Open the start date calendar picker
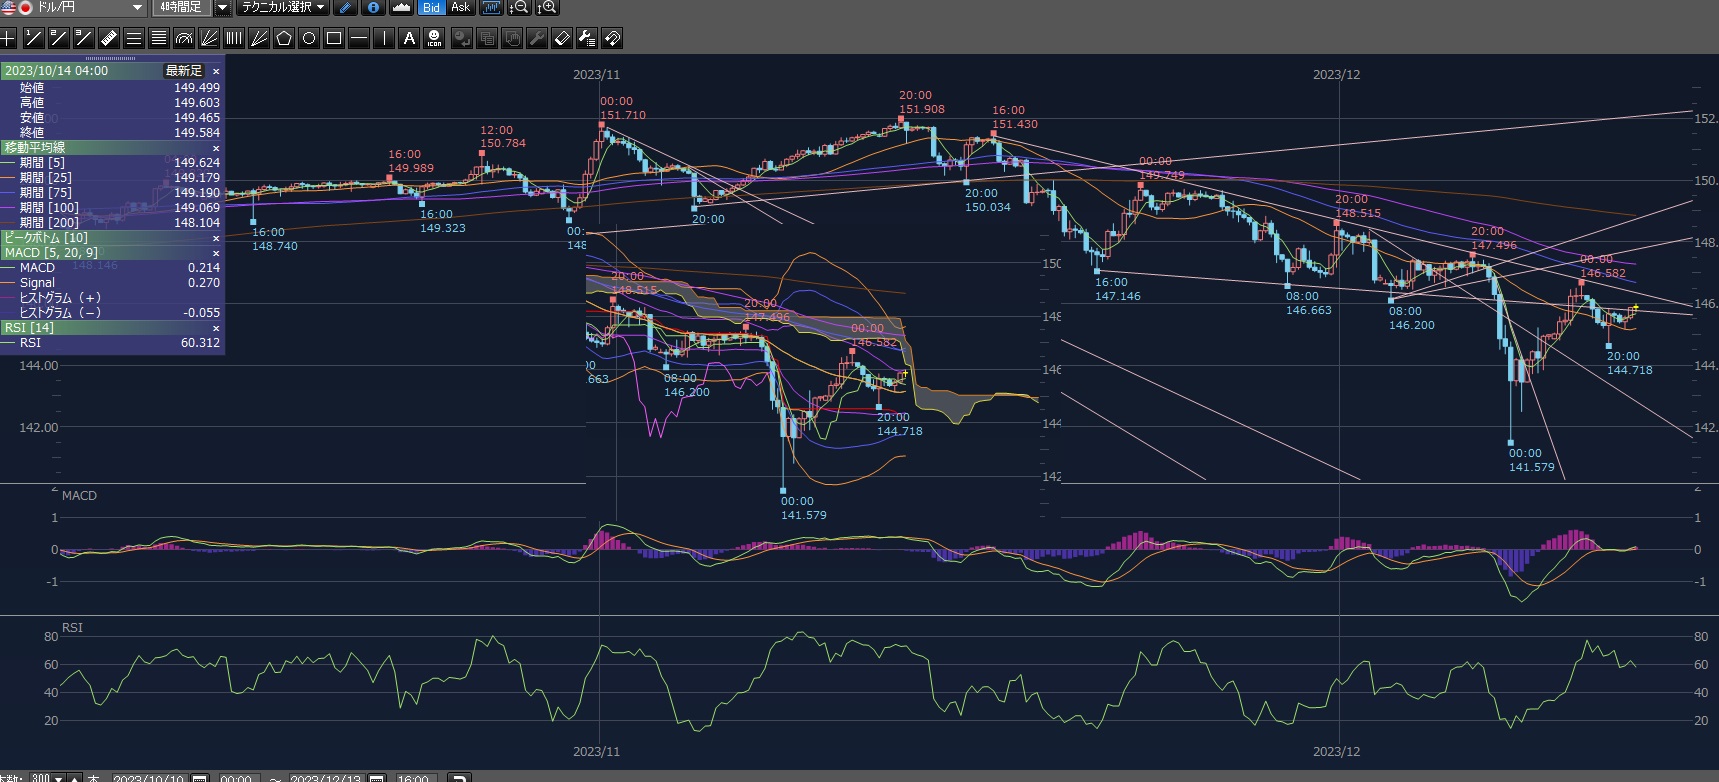The image size is (1719, 782). tap(200, 778)
